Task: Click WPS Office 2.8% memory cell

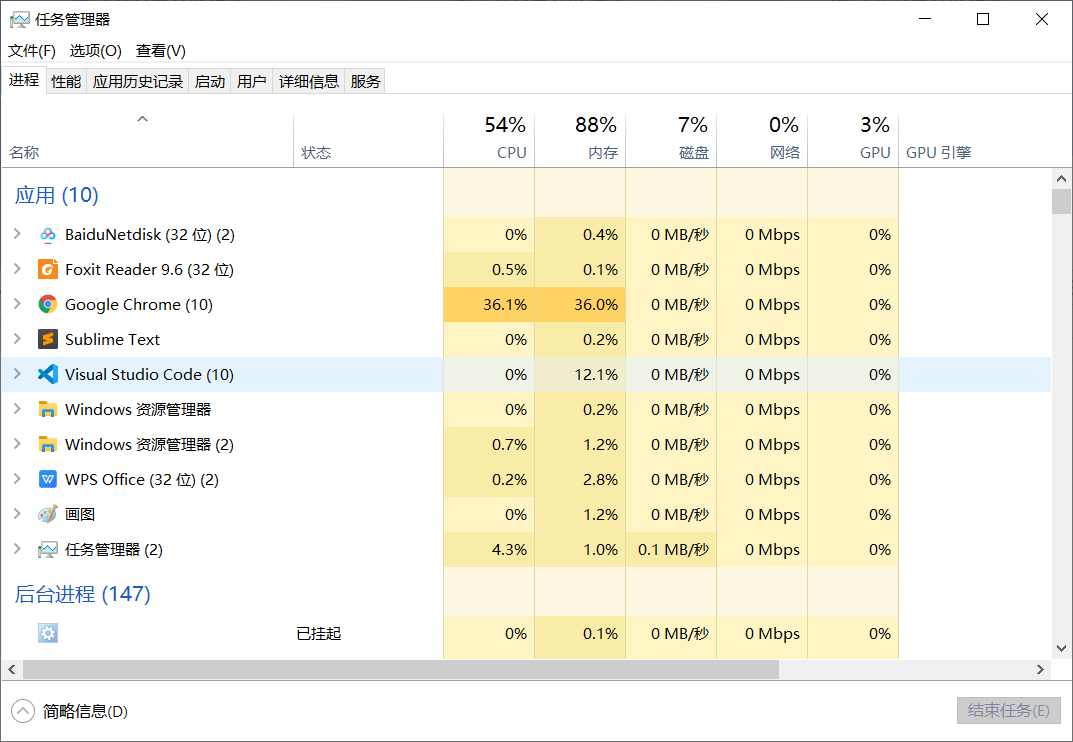Action: (x=580, y=480)
